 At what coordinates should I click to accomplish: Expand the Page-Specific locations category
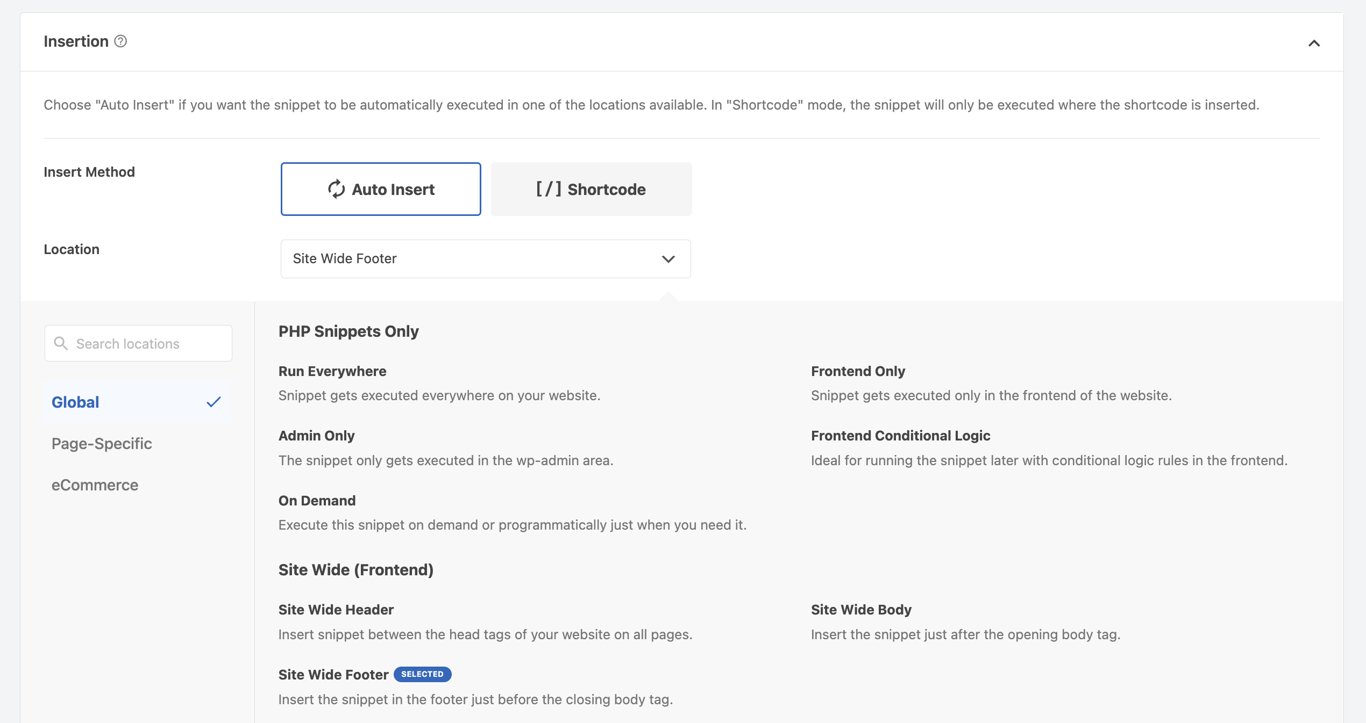coord(102,443)
